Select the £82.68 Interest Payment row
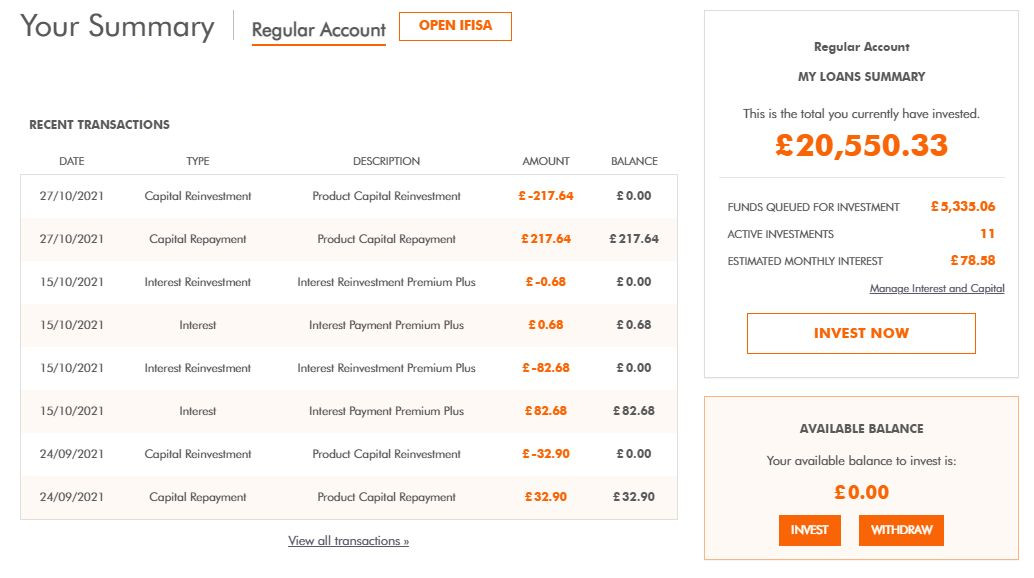The height and width of the screenshot is (578, 1034). click(x=349, y=411)
